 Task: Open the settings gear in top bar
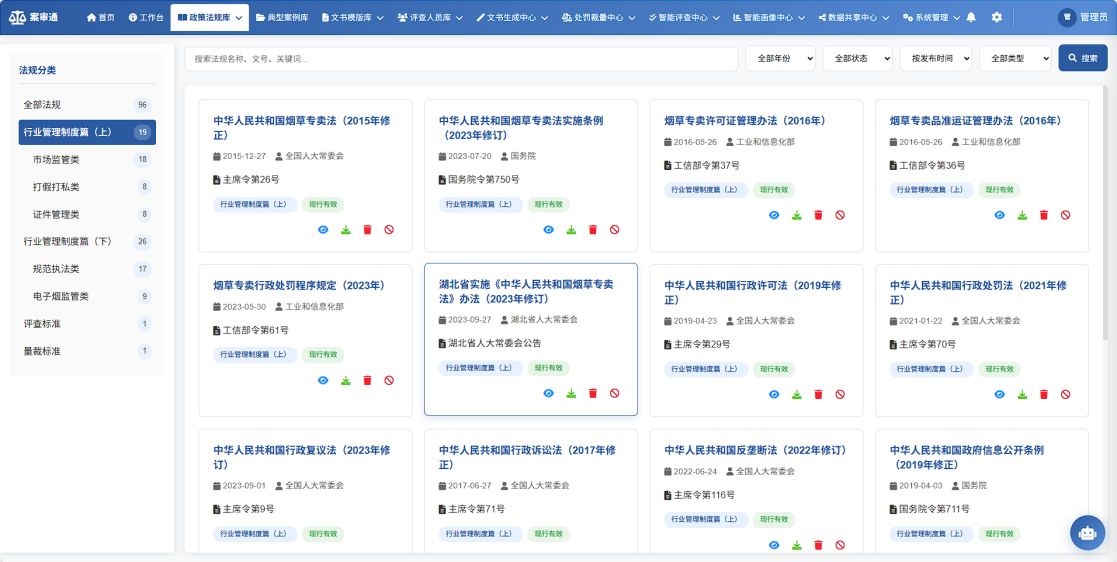coord(996,18)
